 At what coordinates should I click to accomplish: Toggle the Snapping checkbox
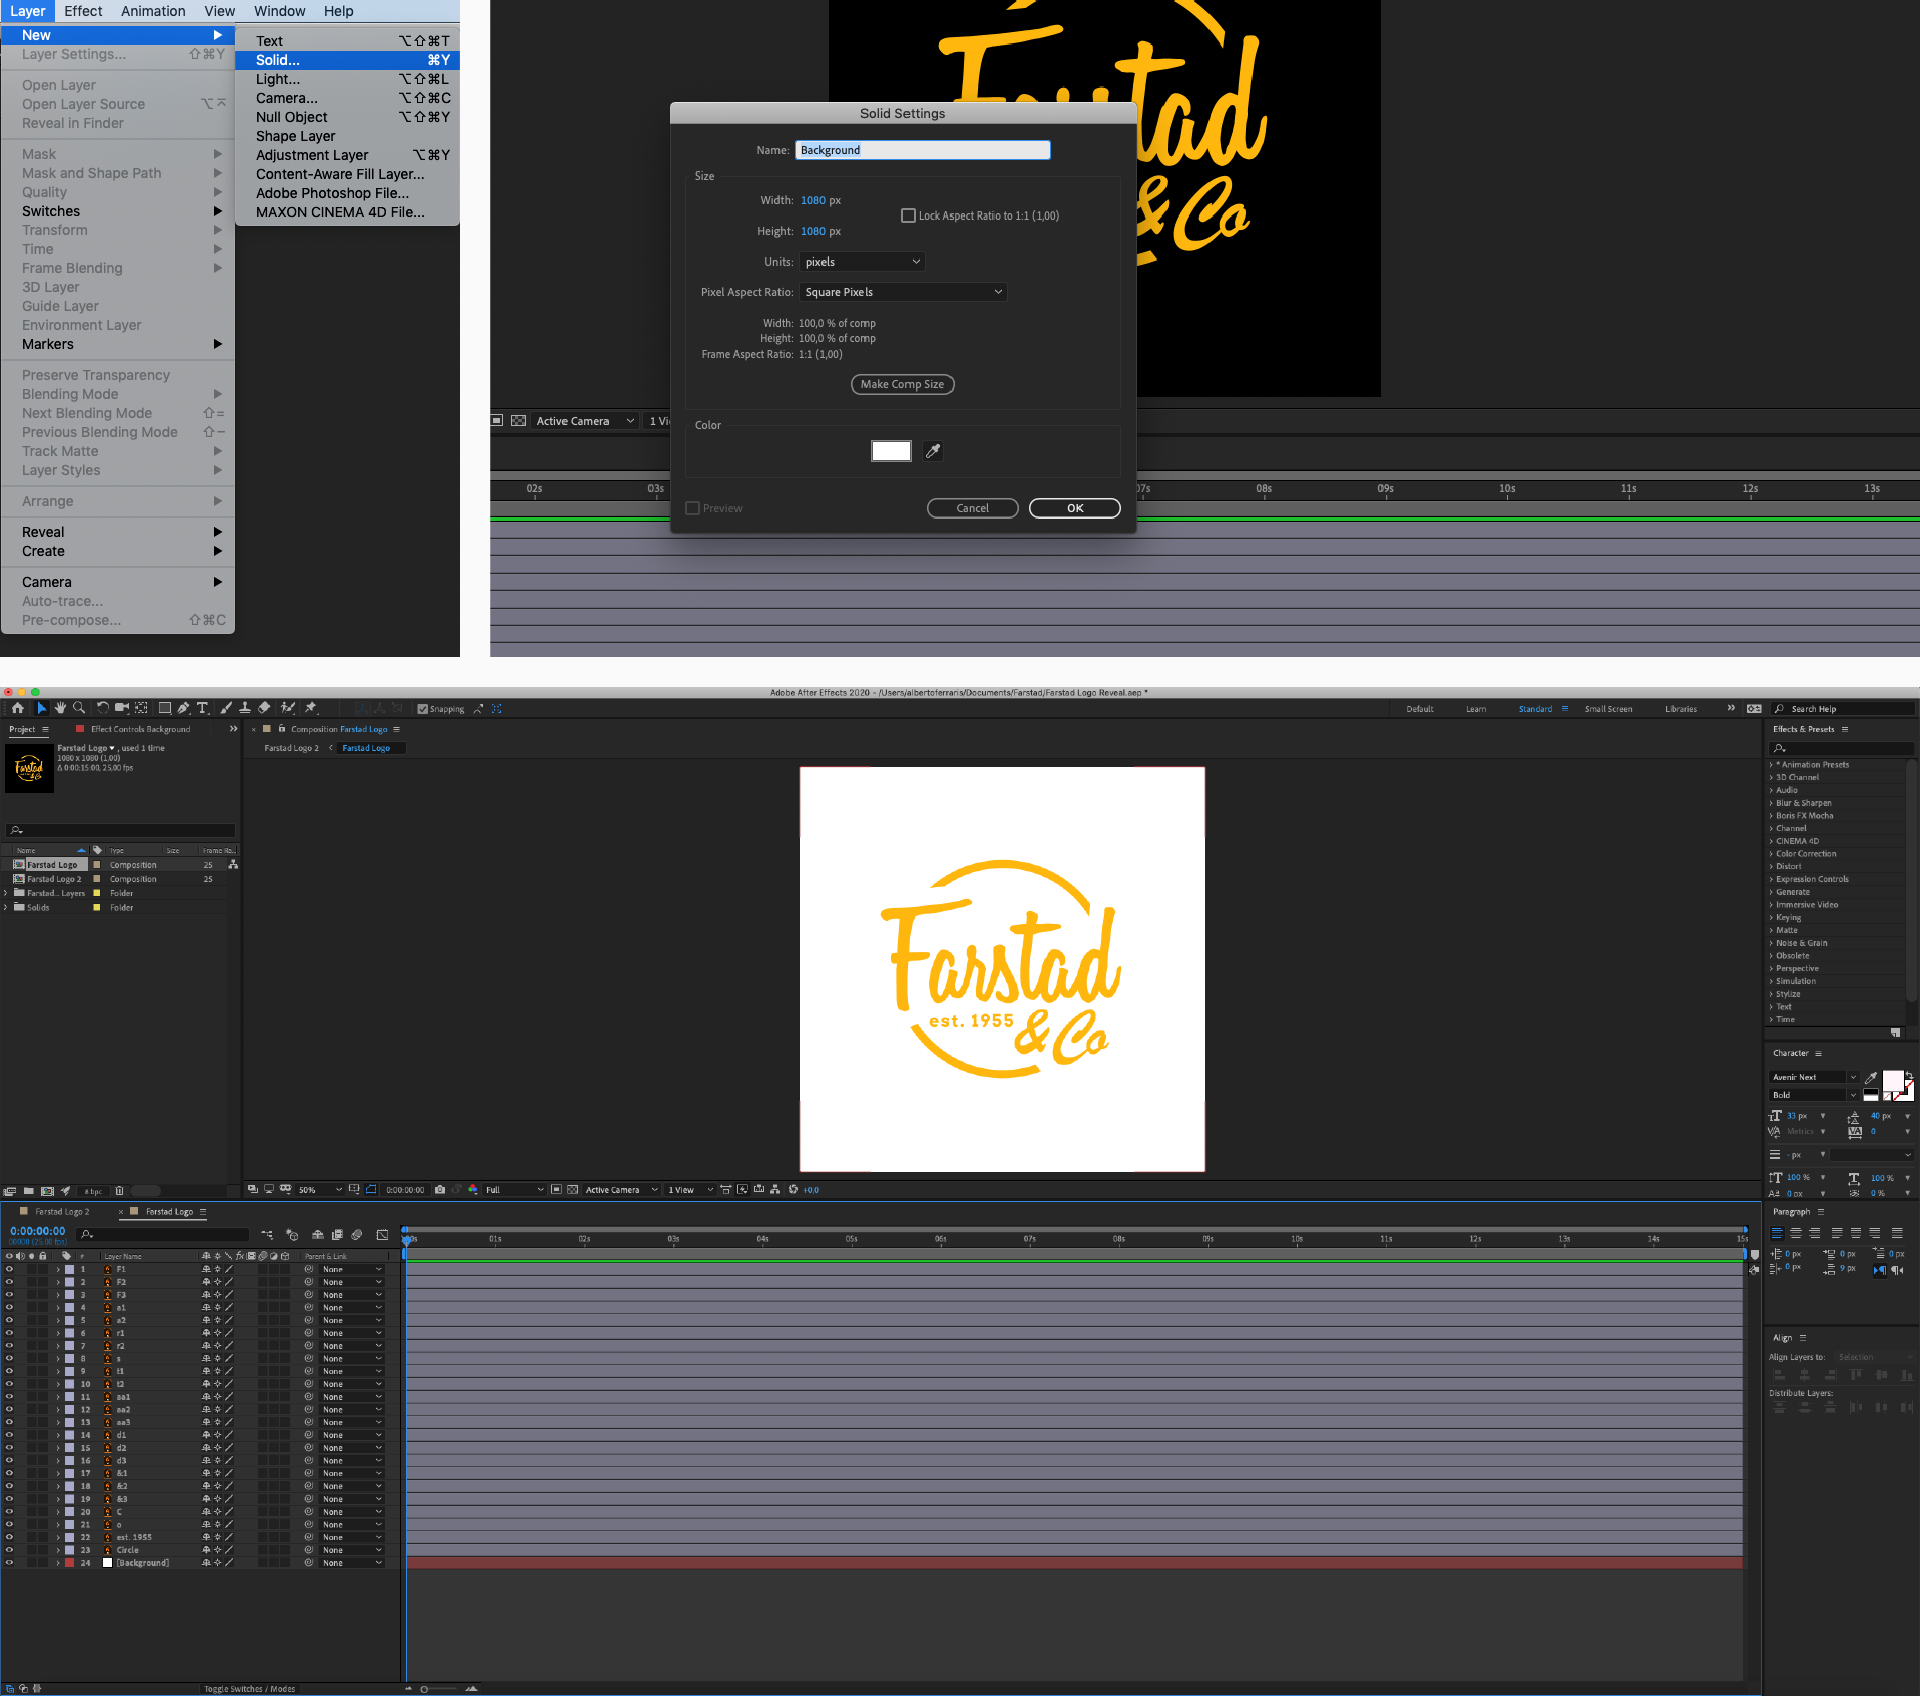[x=423, y=709]
